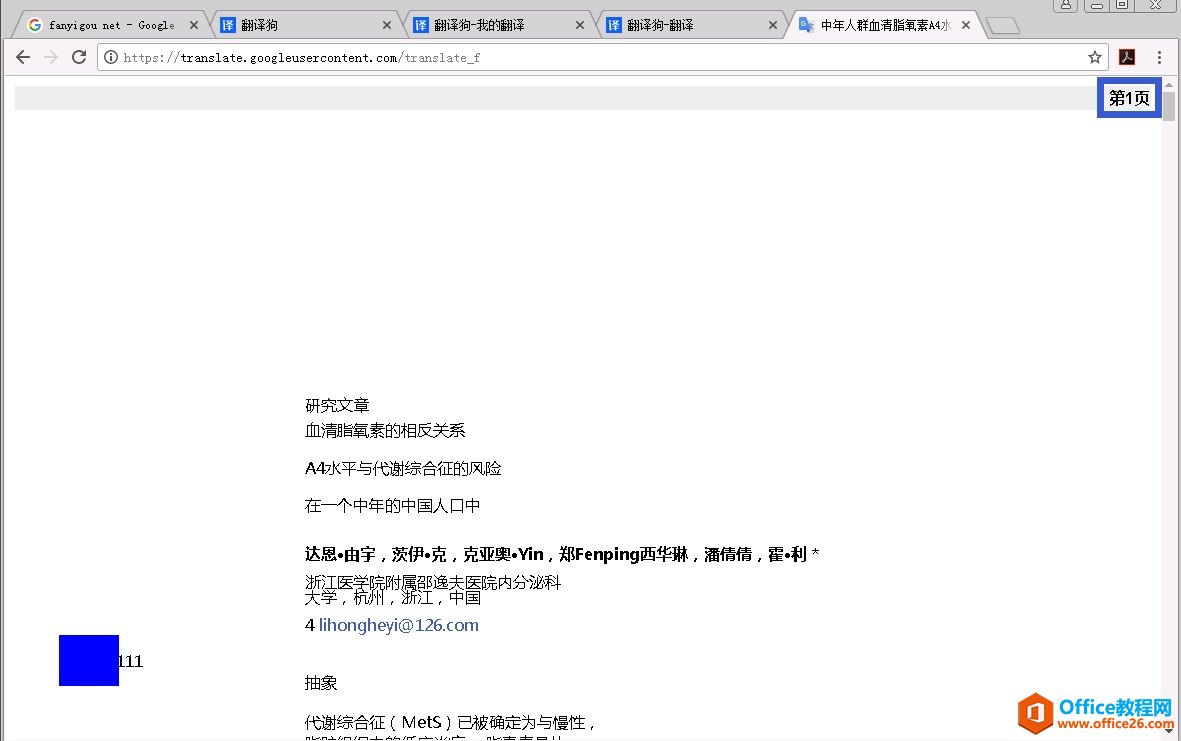Click the 第1页 page indicator button

(1129, 98)
